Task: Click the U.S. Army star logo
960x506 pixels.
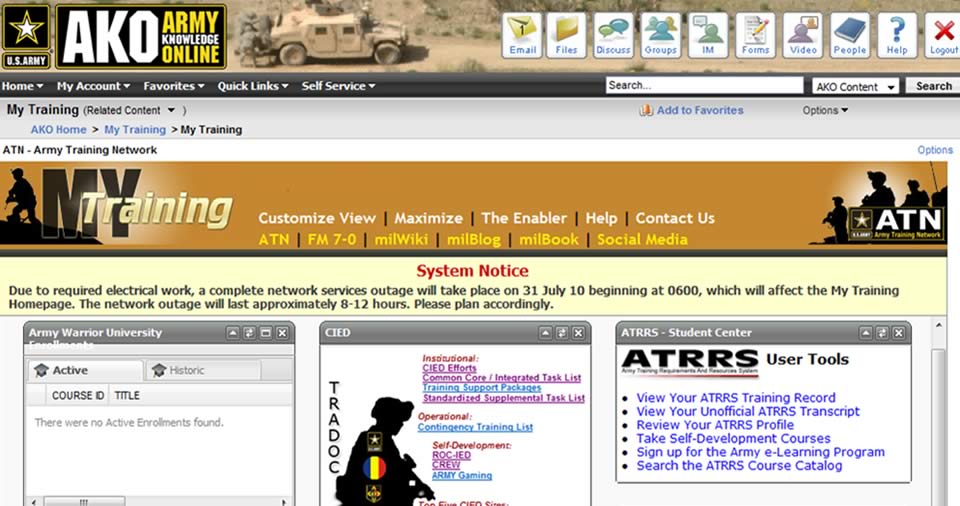Action: coord(26,36)
